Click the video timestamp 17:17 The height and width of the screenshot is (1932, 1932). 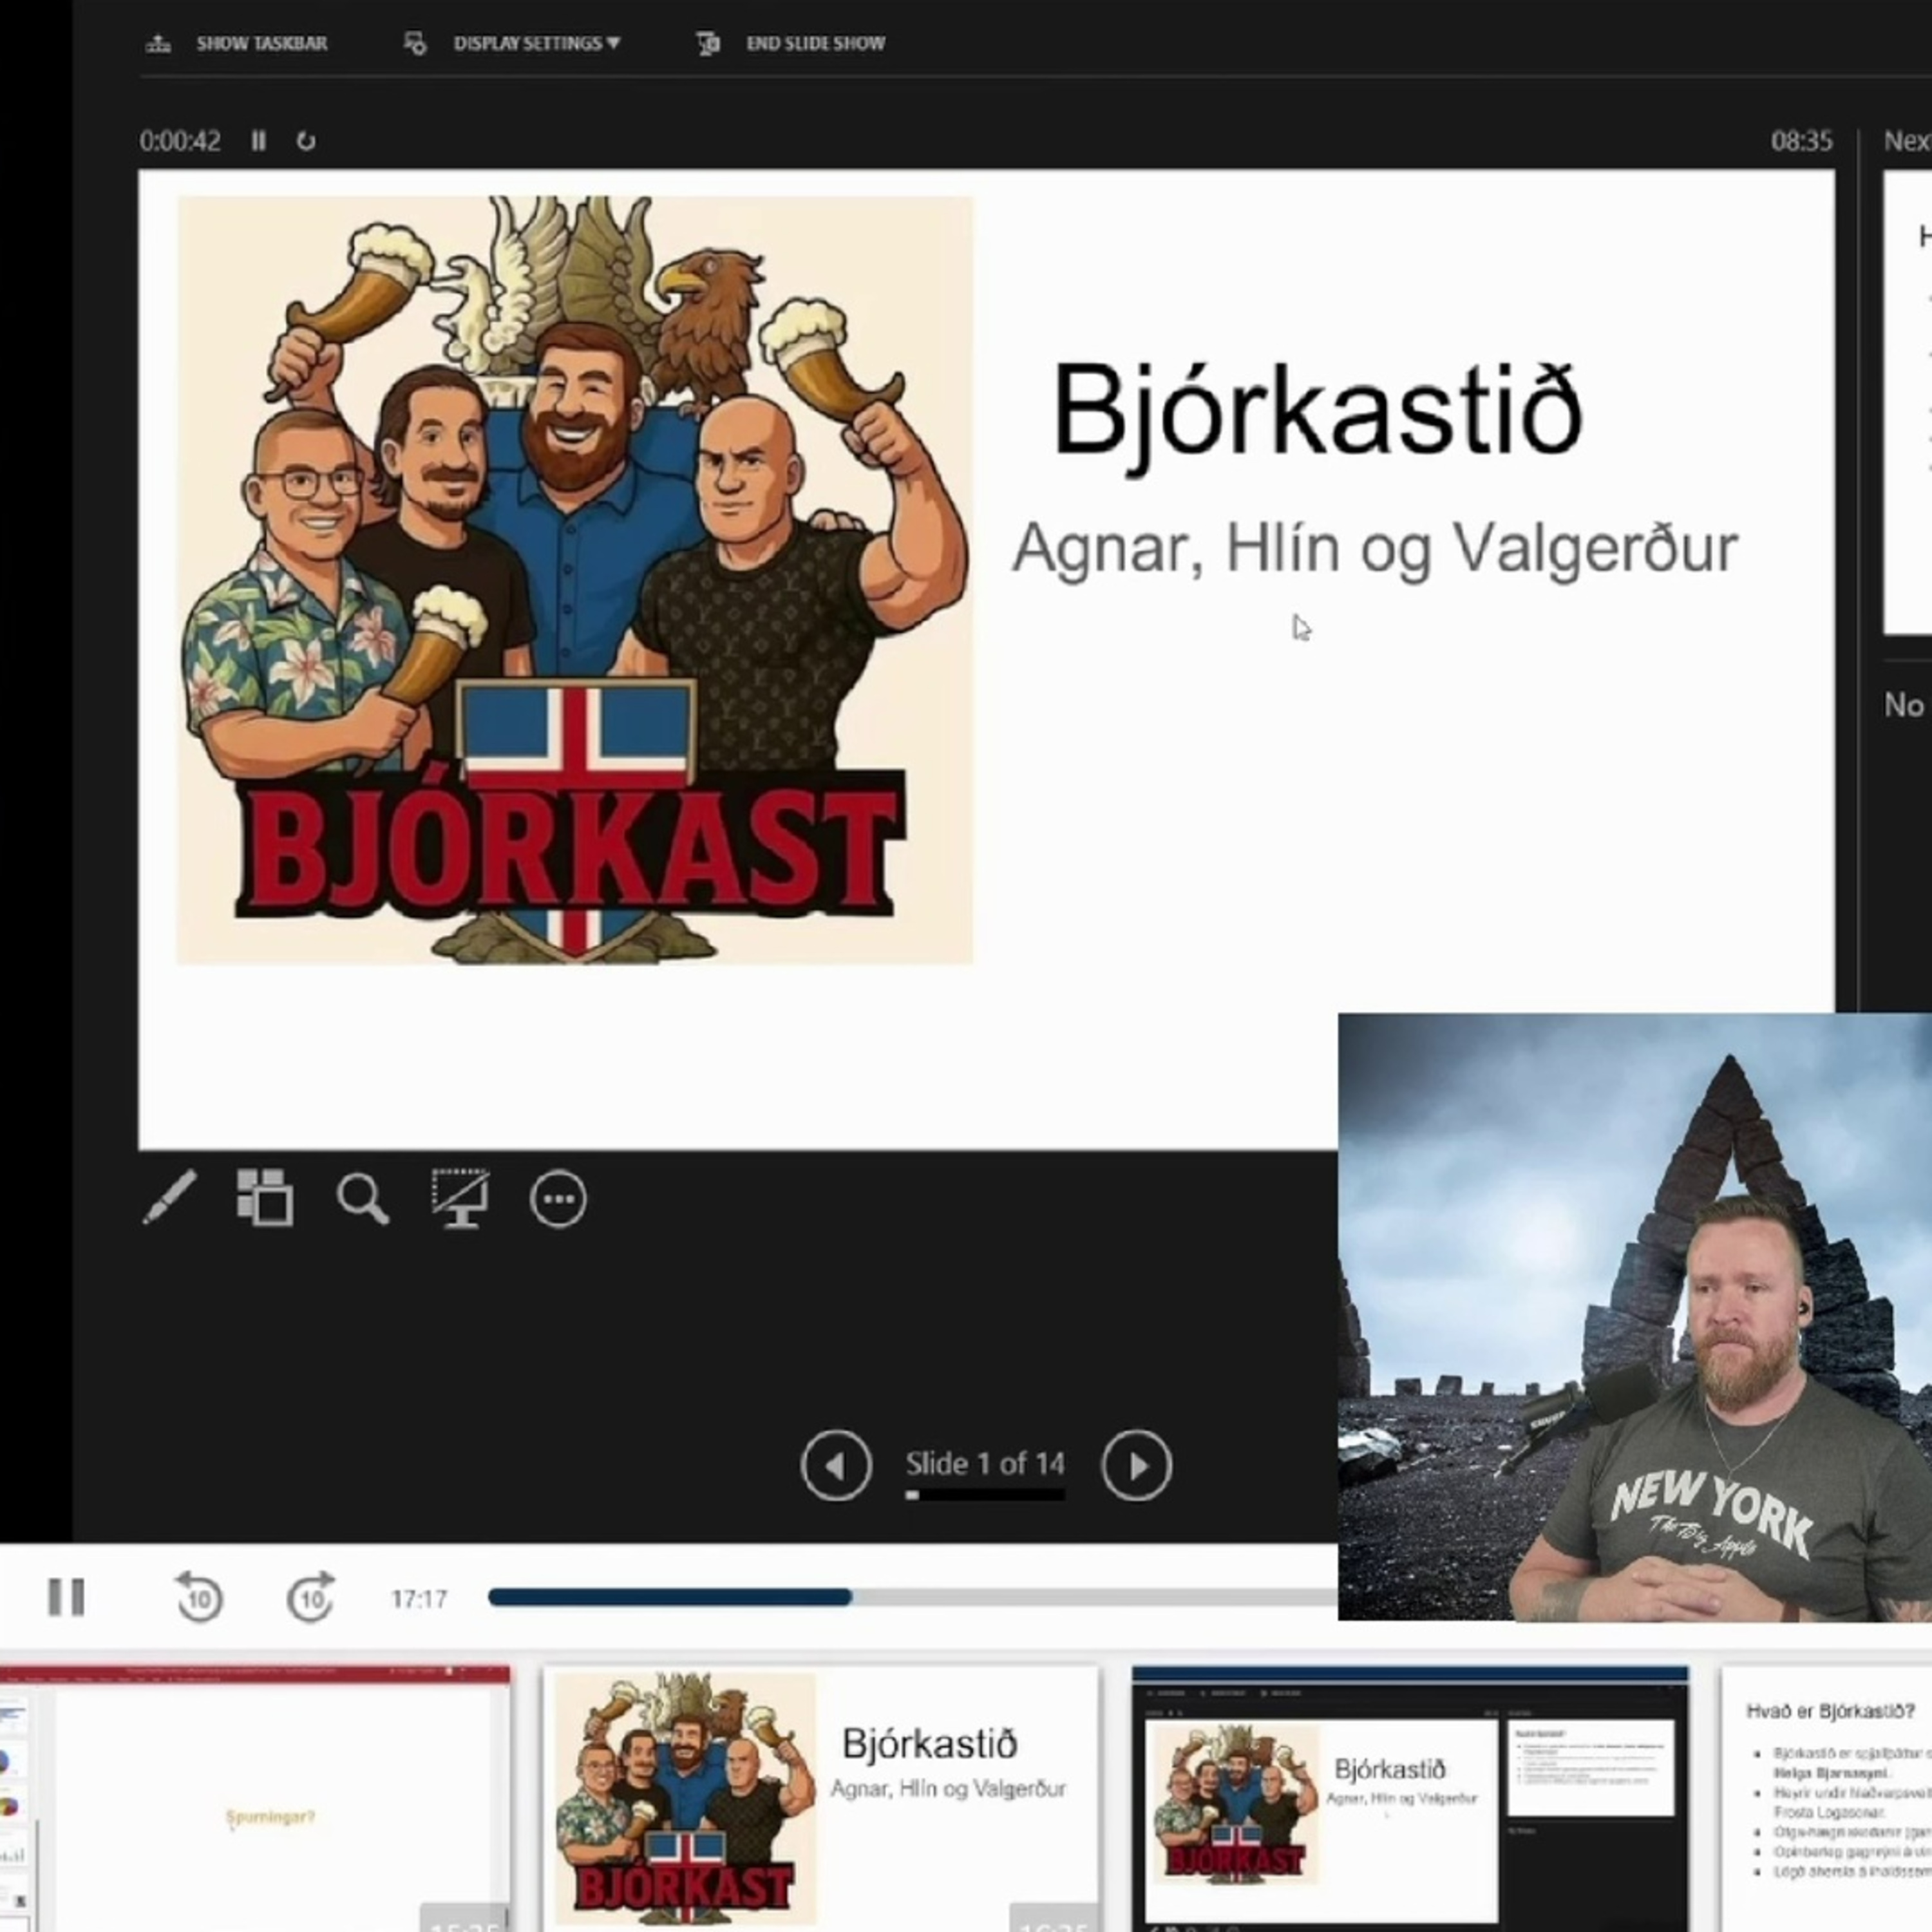419,1599
